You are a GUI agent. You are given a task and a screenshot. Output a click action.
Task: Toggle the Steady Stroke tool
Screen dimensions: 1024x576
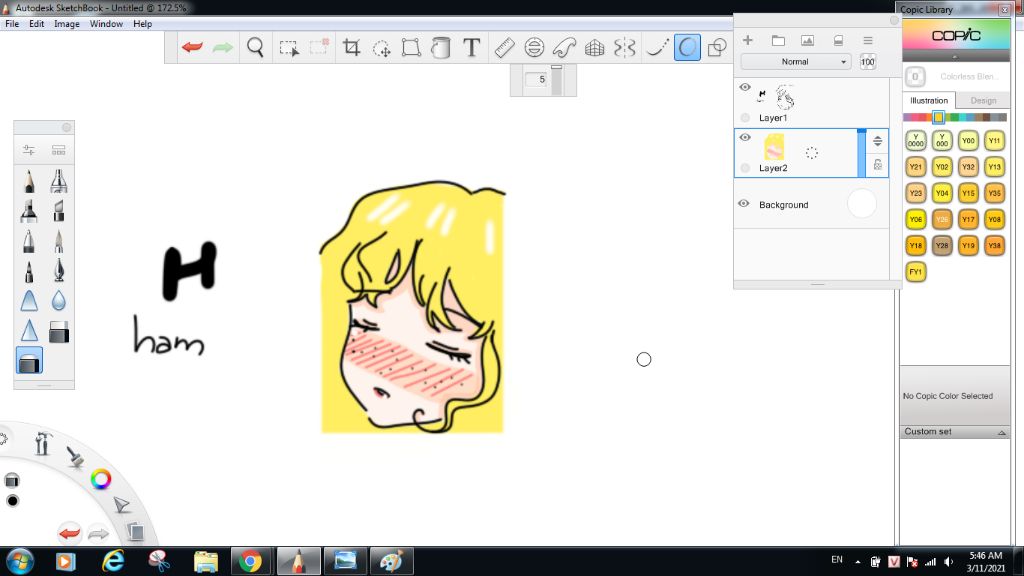point(656,48)
